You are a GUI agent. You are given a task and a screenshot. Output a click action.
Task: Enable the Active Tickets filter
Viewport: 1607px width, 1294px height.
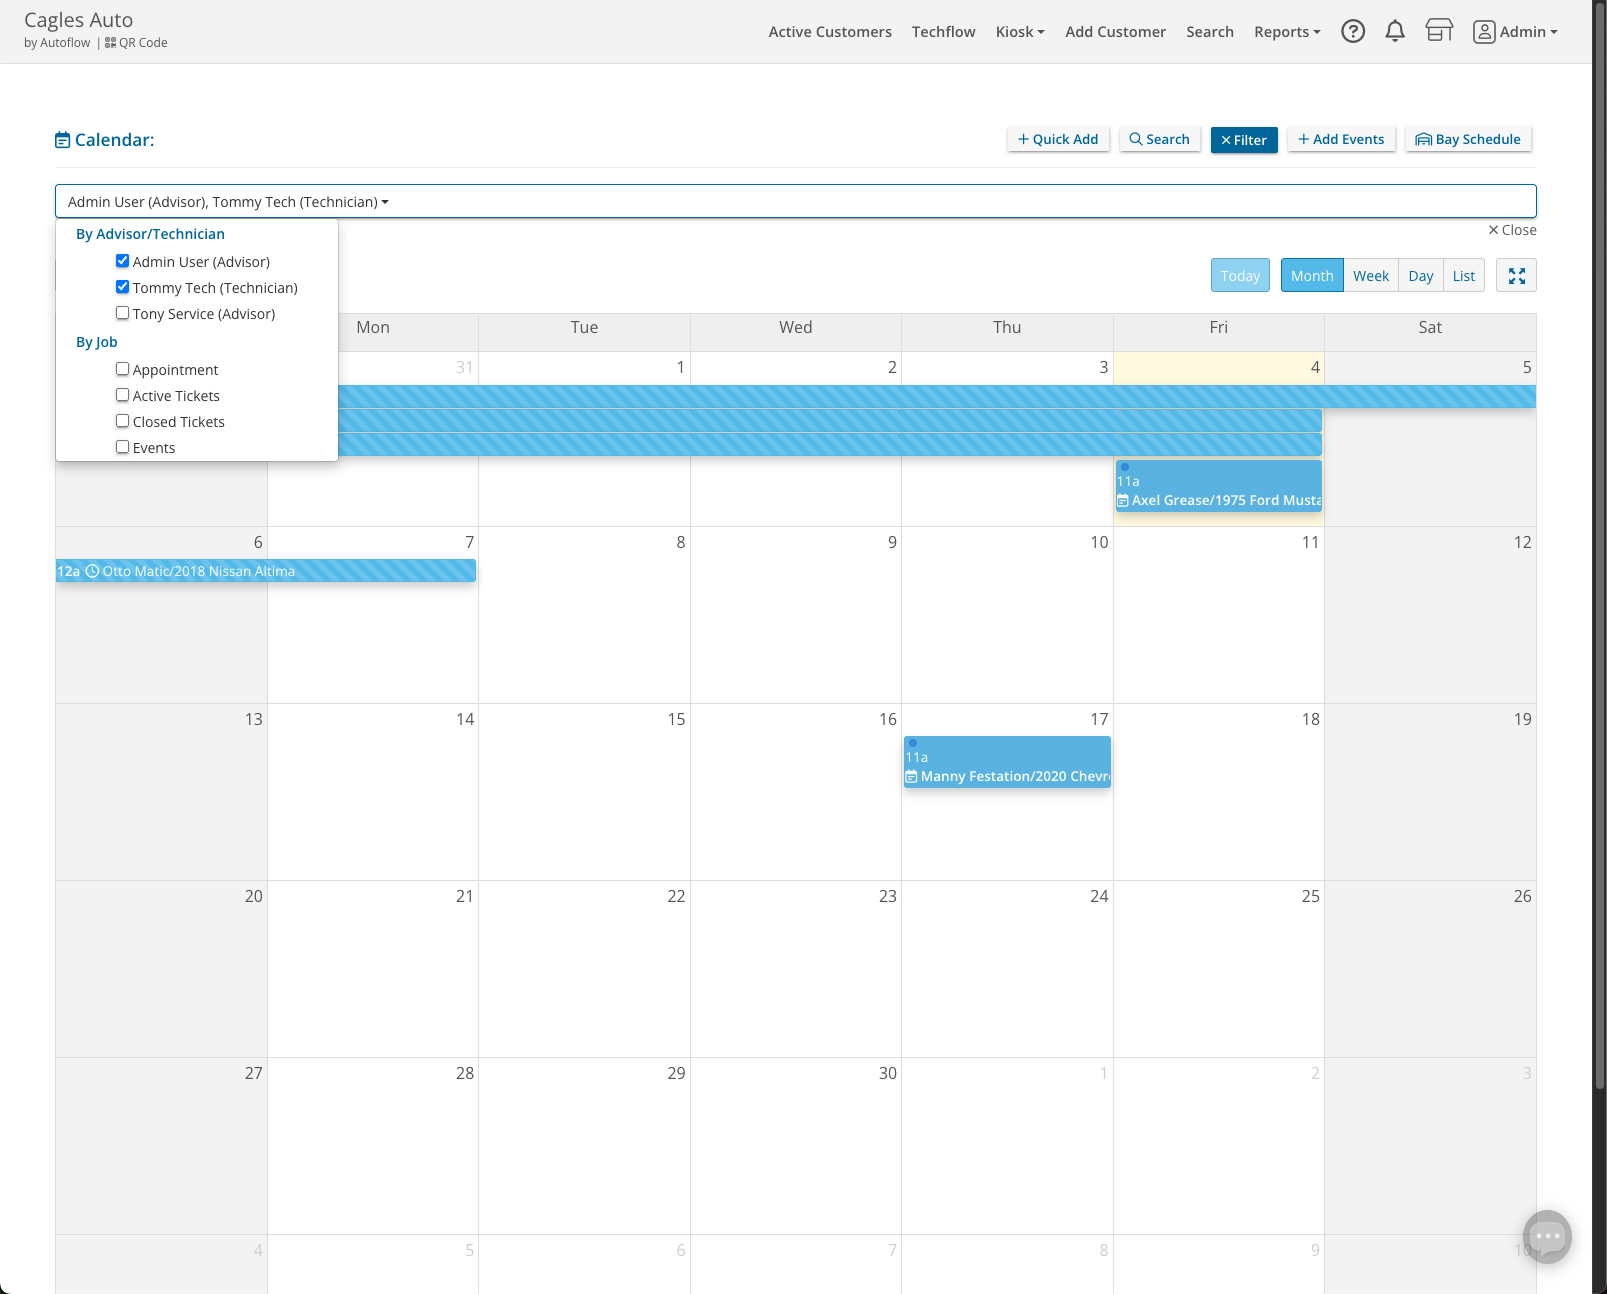(122, 395)
